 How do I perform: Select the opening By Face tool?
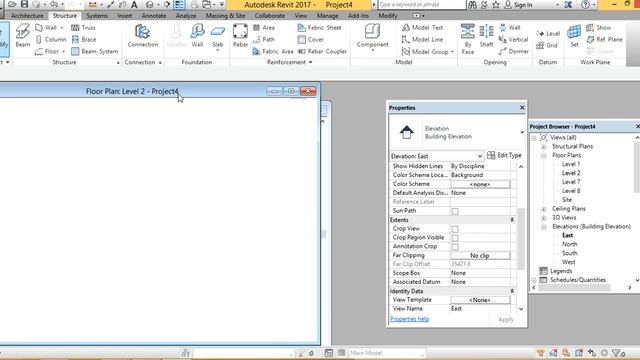[468, 38]
